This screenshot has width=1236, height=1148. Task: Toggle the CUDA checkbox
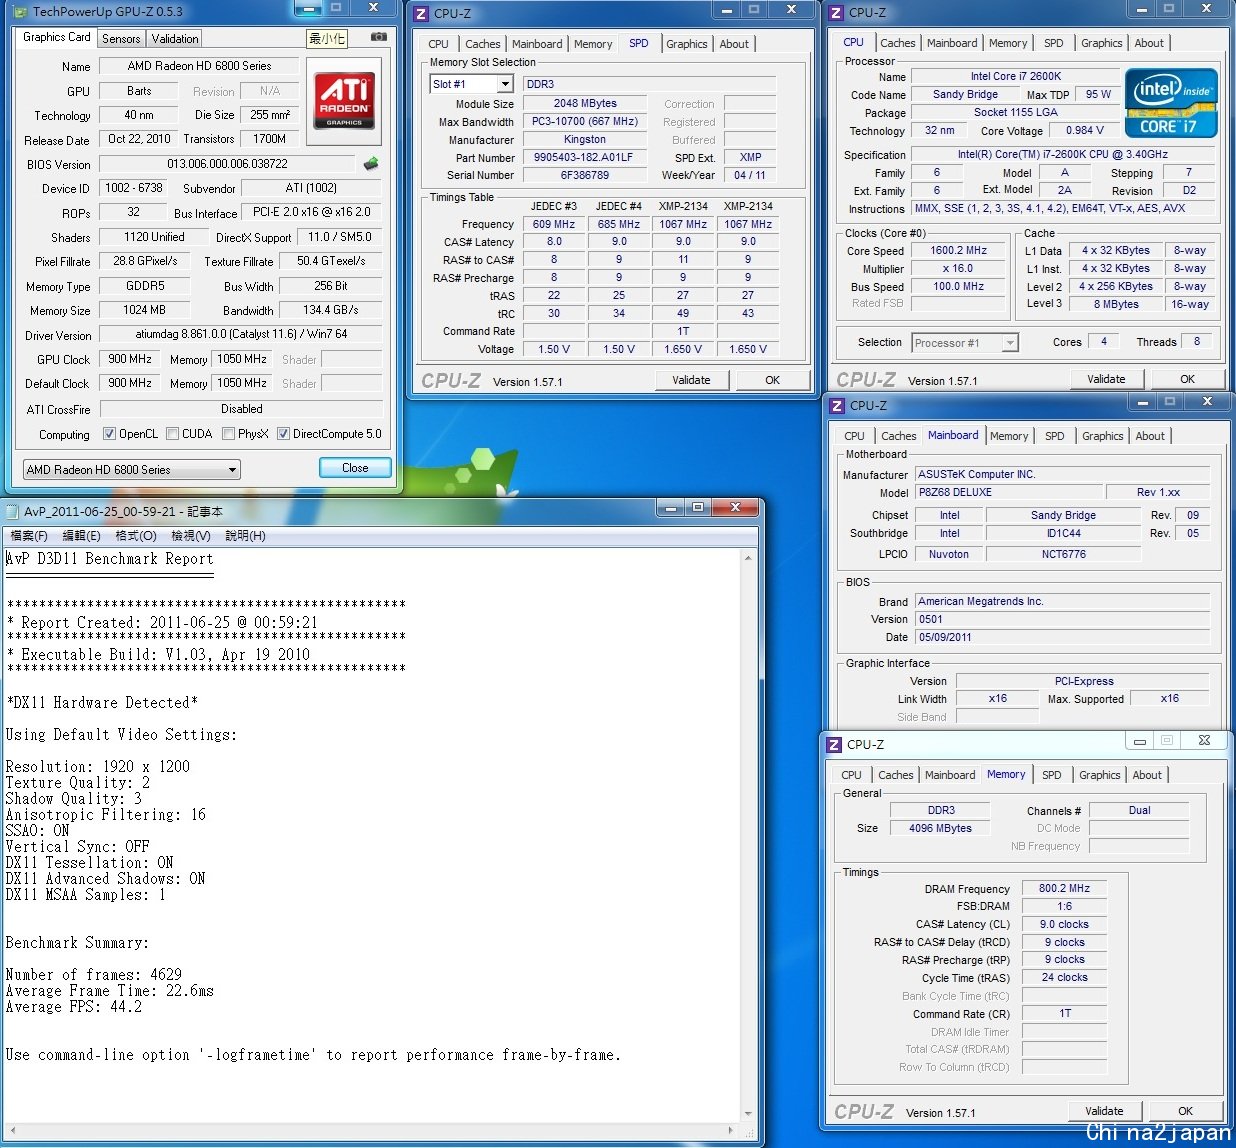[173, 434]
